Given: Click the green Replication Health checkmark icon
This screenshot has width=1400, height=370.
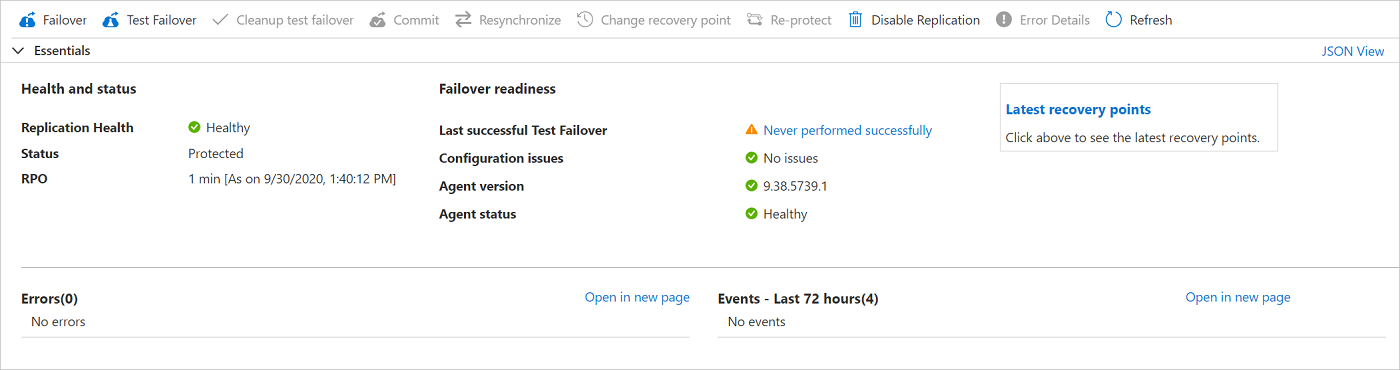Looking at the screenshot, I should (x=194, y=127).
